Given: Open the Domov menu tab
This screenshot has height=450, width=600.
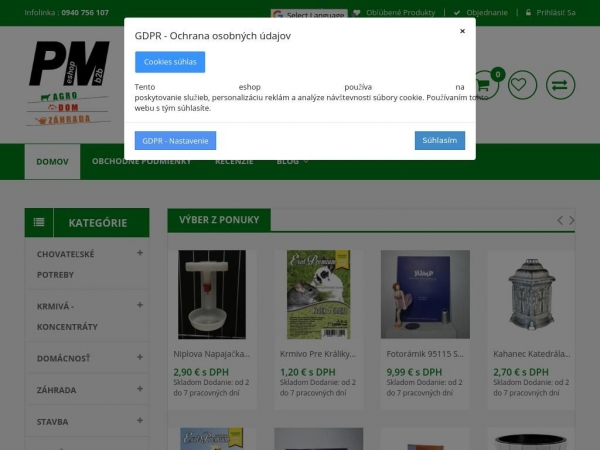Looking at the screenshot, I should [x=52, y=161].
